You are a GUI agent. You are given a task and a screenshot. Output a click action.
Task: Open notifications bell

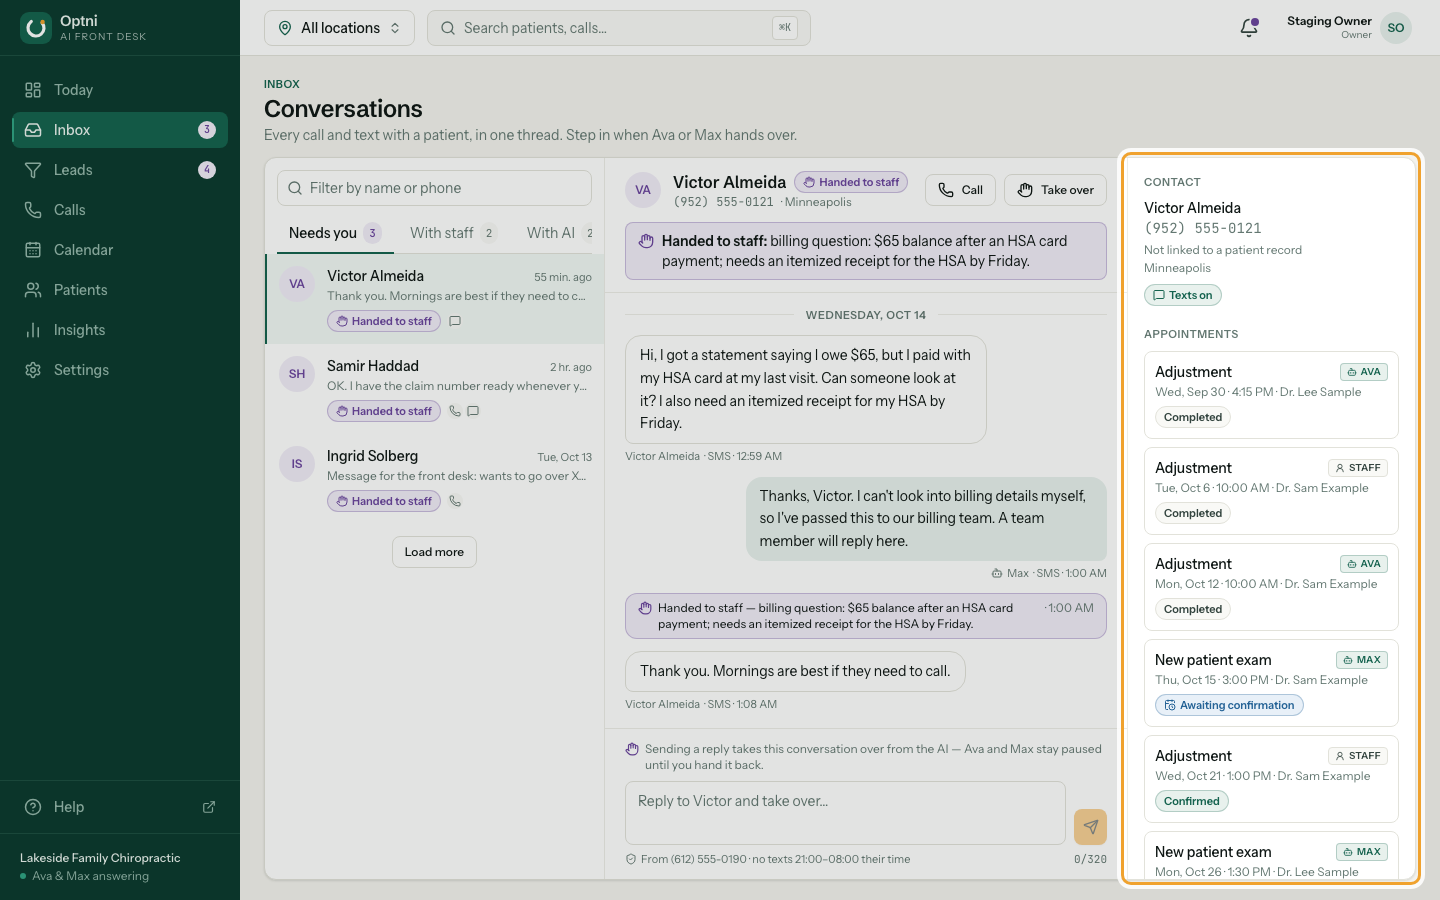1249,28
